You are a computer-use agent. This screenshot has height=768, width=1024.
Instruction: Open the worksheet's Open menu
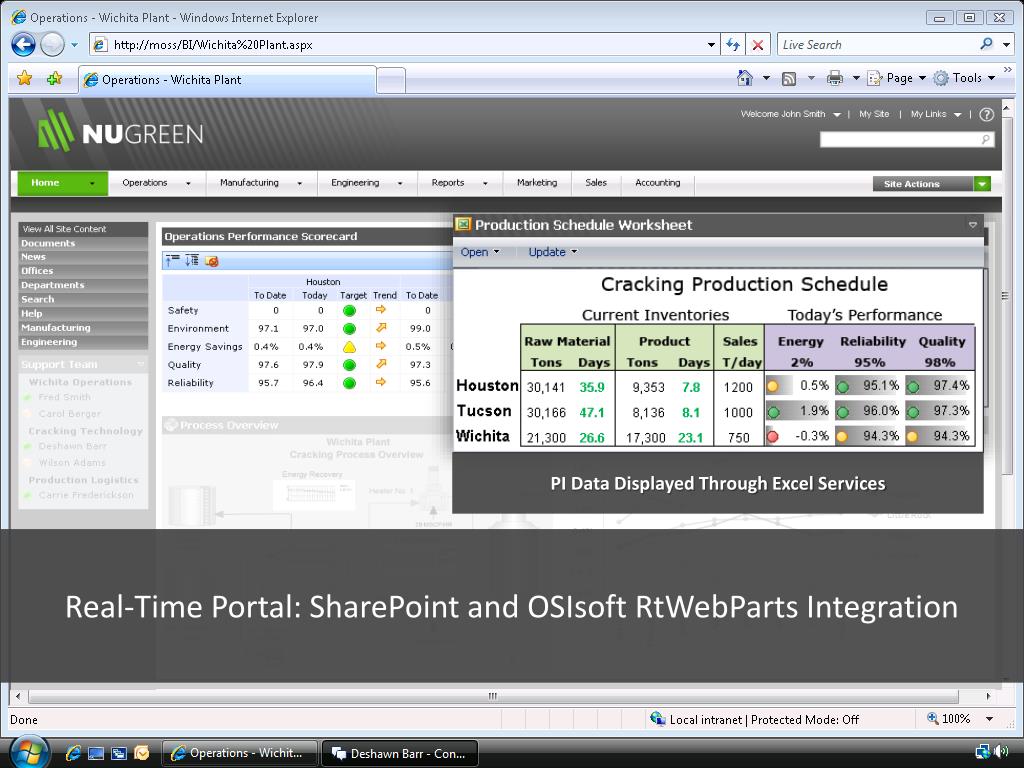point(479,252)
